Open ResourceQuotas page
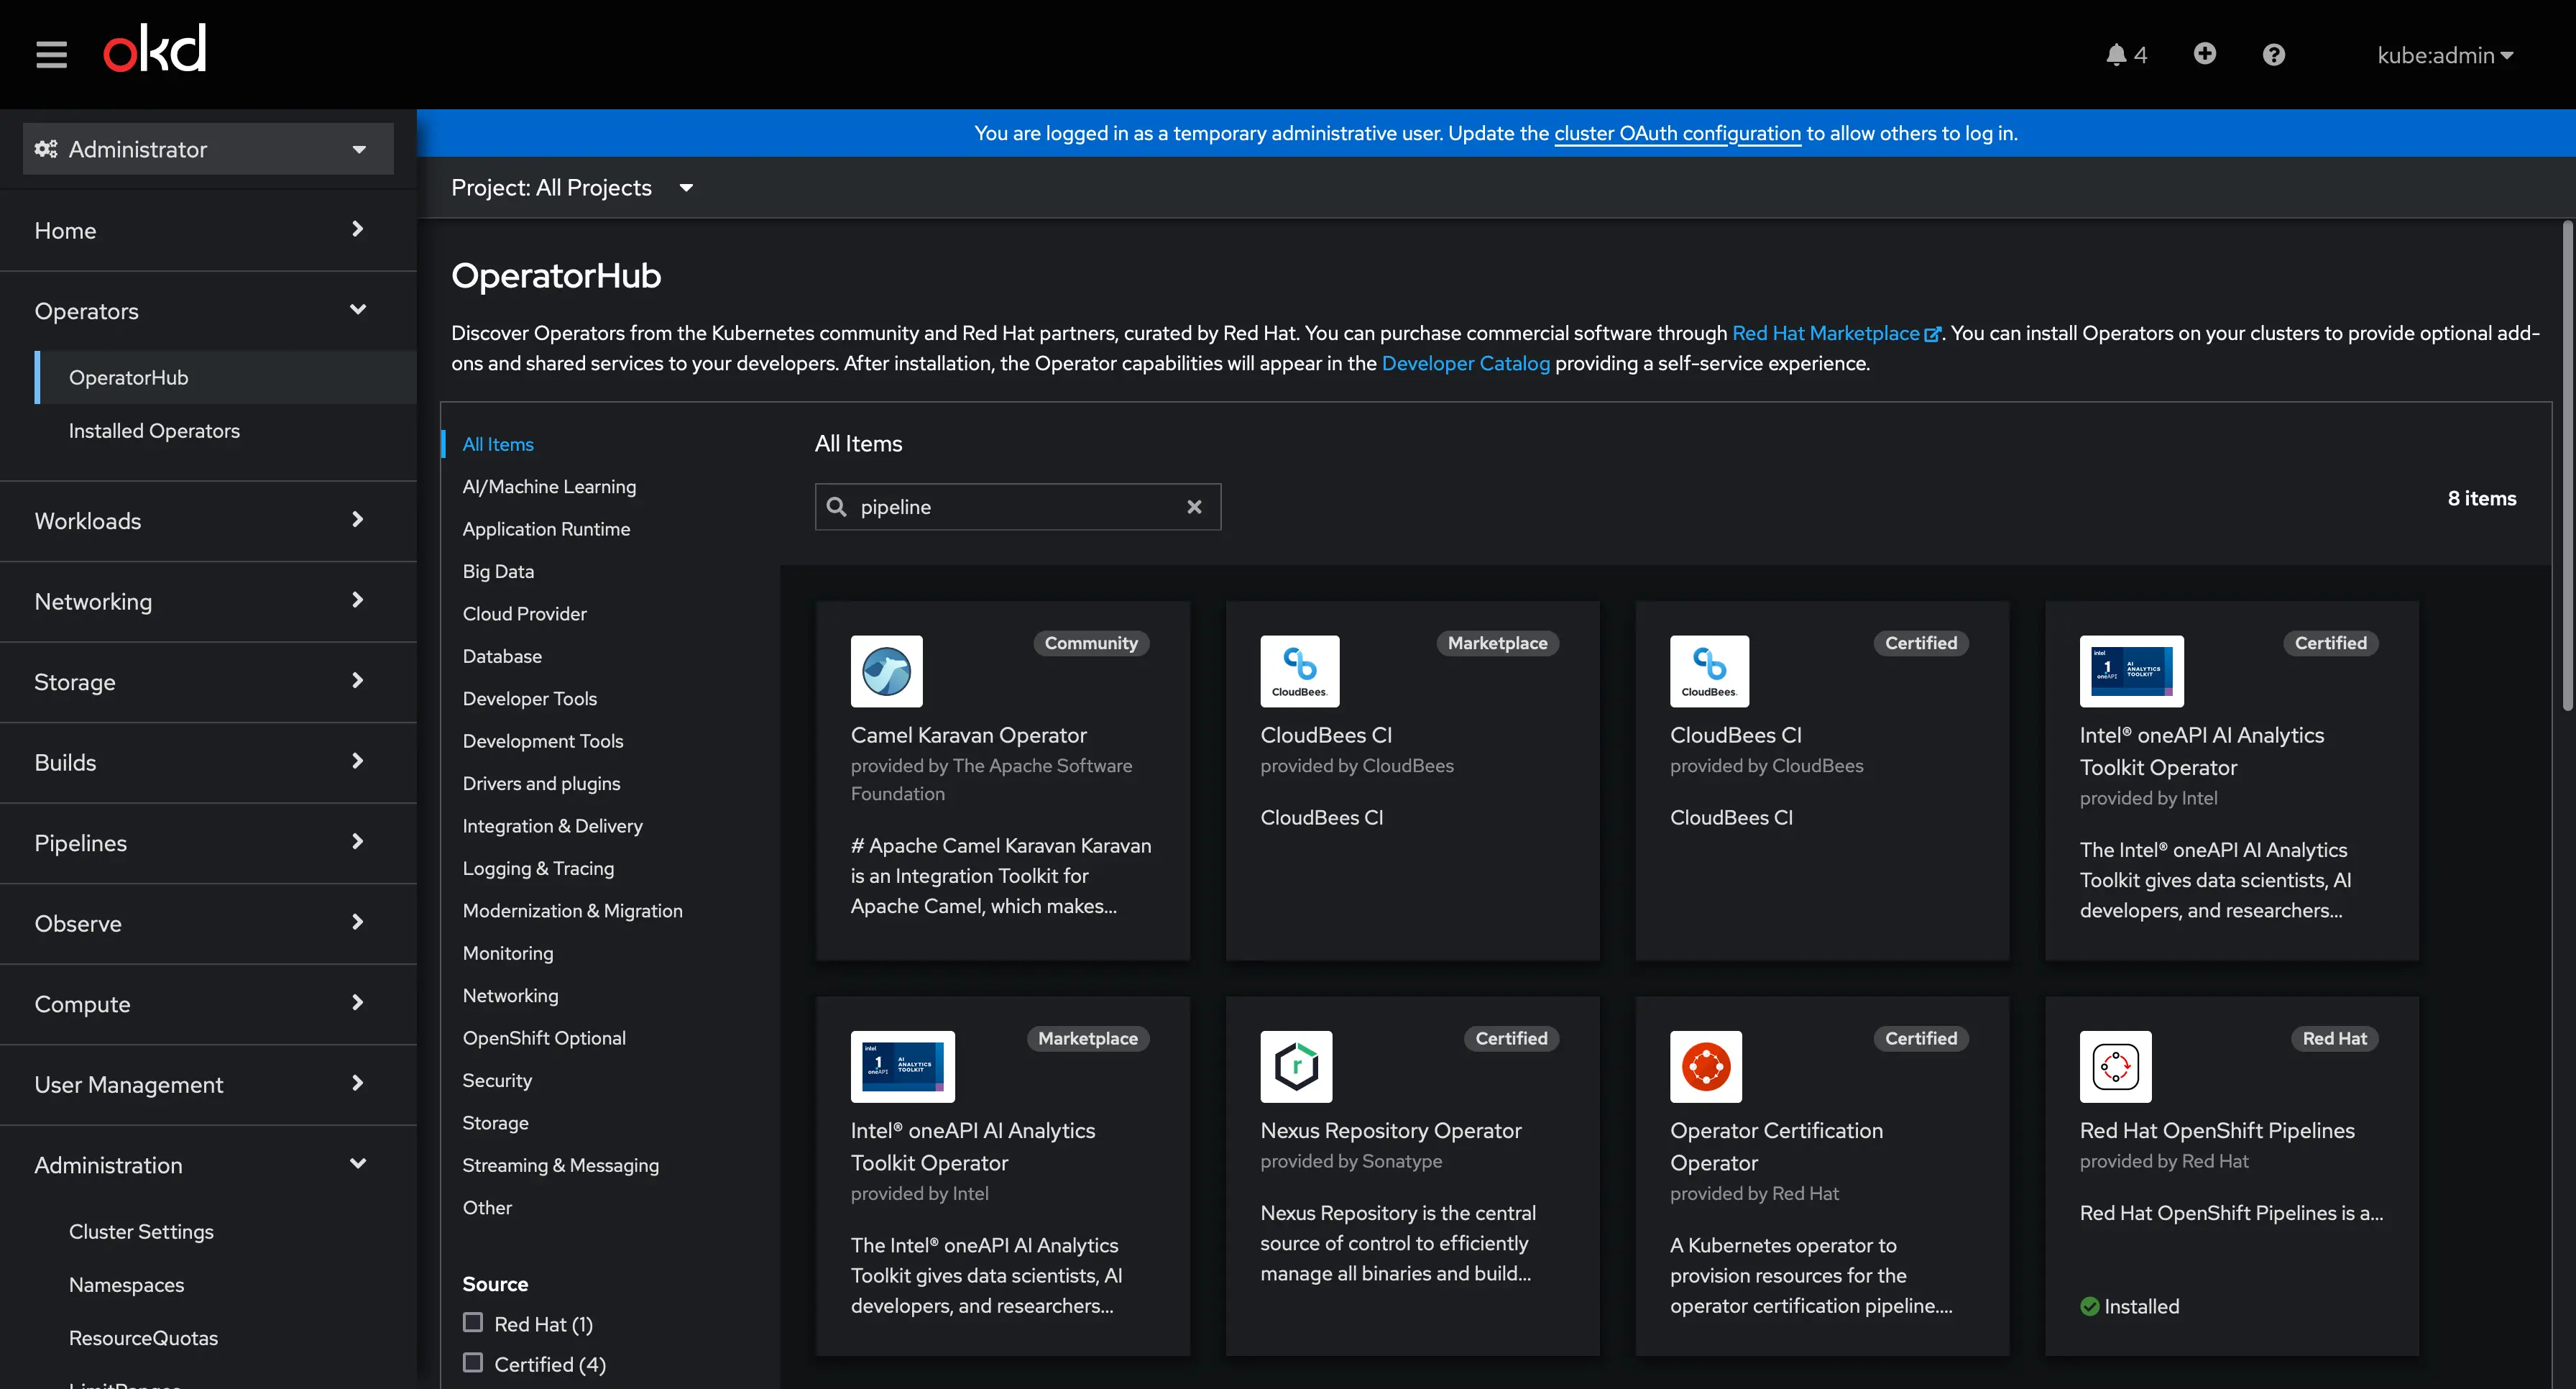 [x=143, y=1337]
